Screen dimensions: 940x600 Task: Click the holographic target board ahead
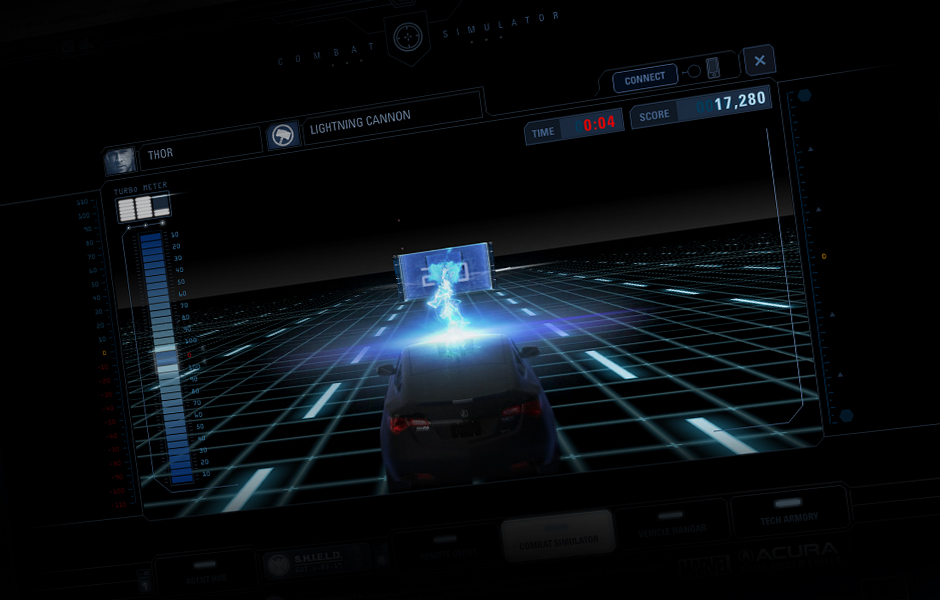444,270
